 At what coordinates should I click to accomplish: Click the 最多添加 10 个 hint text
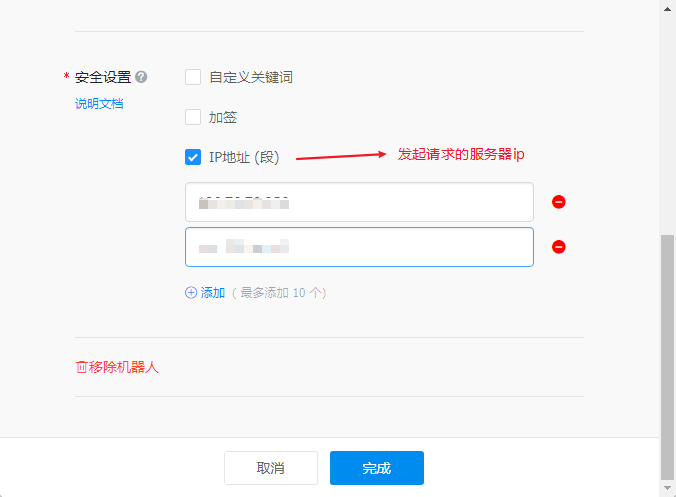coord(279,293)
